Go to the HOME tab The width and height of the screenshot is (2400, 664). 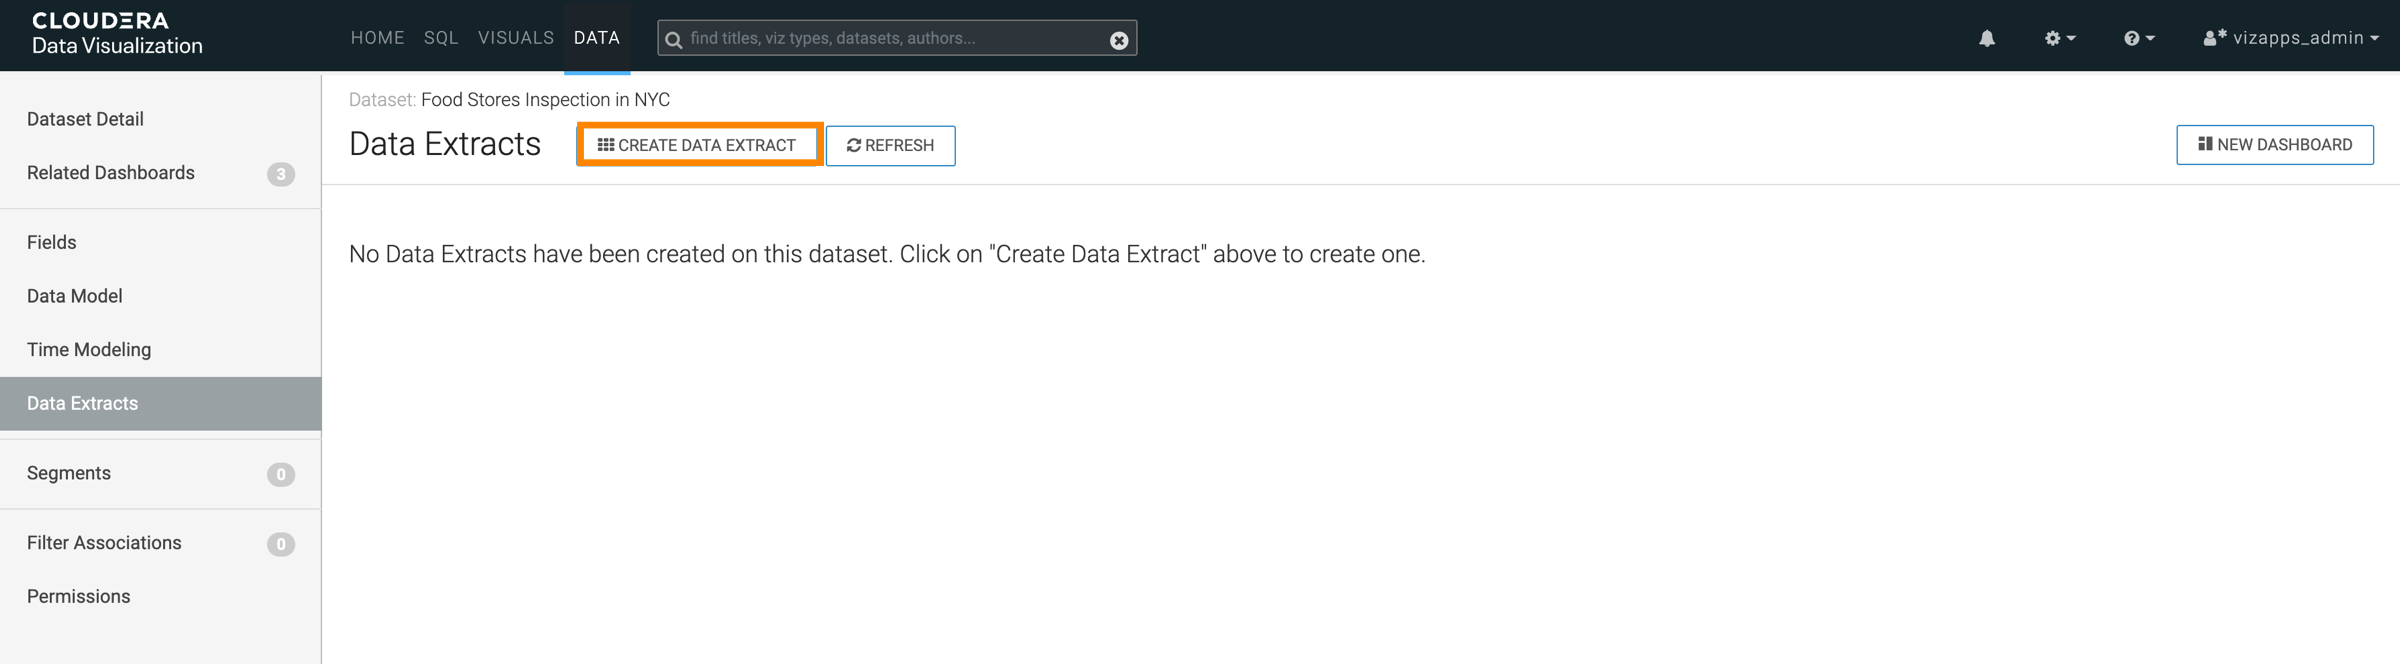pos(377,38)
